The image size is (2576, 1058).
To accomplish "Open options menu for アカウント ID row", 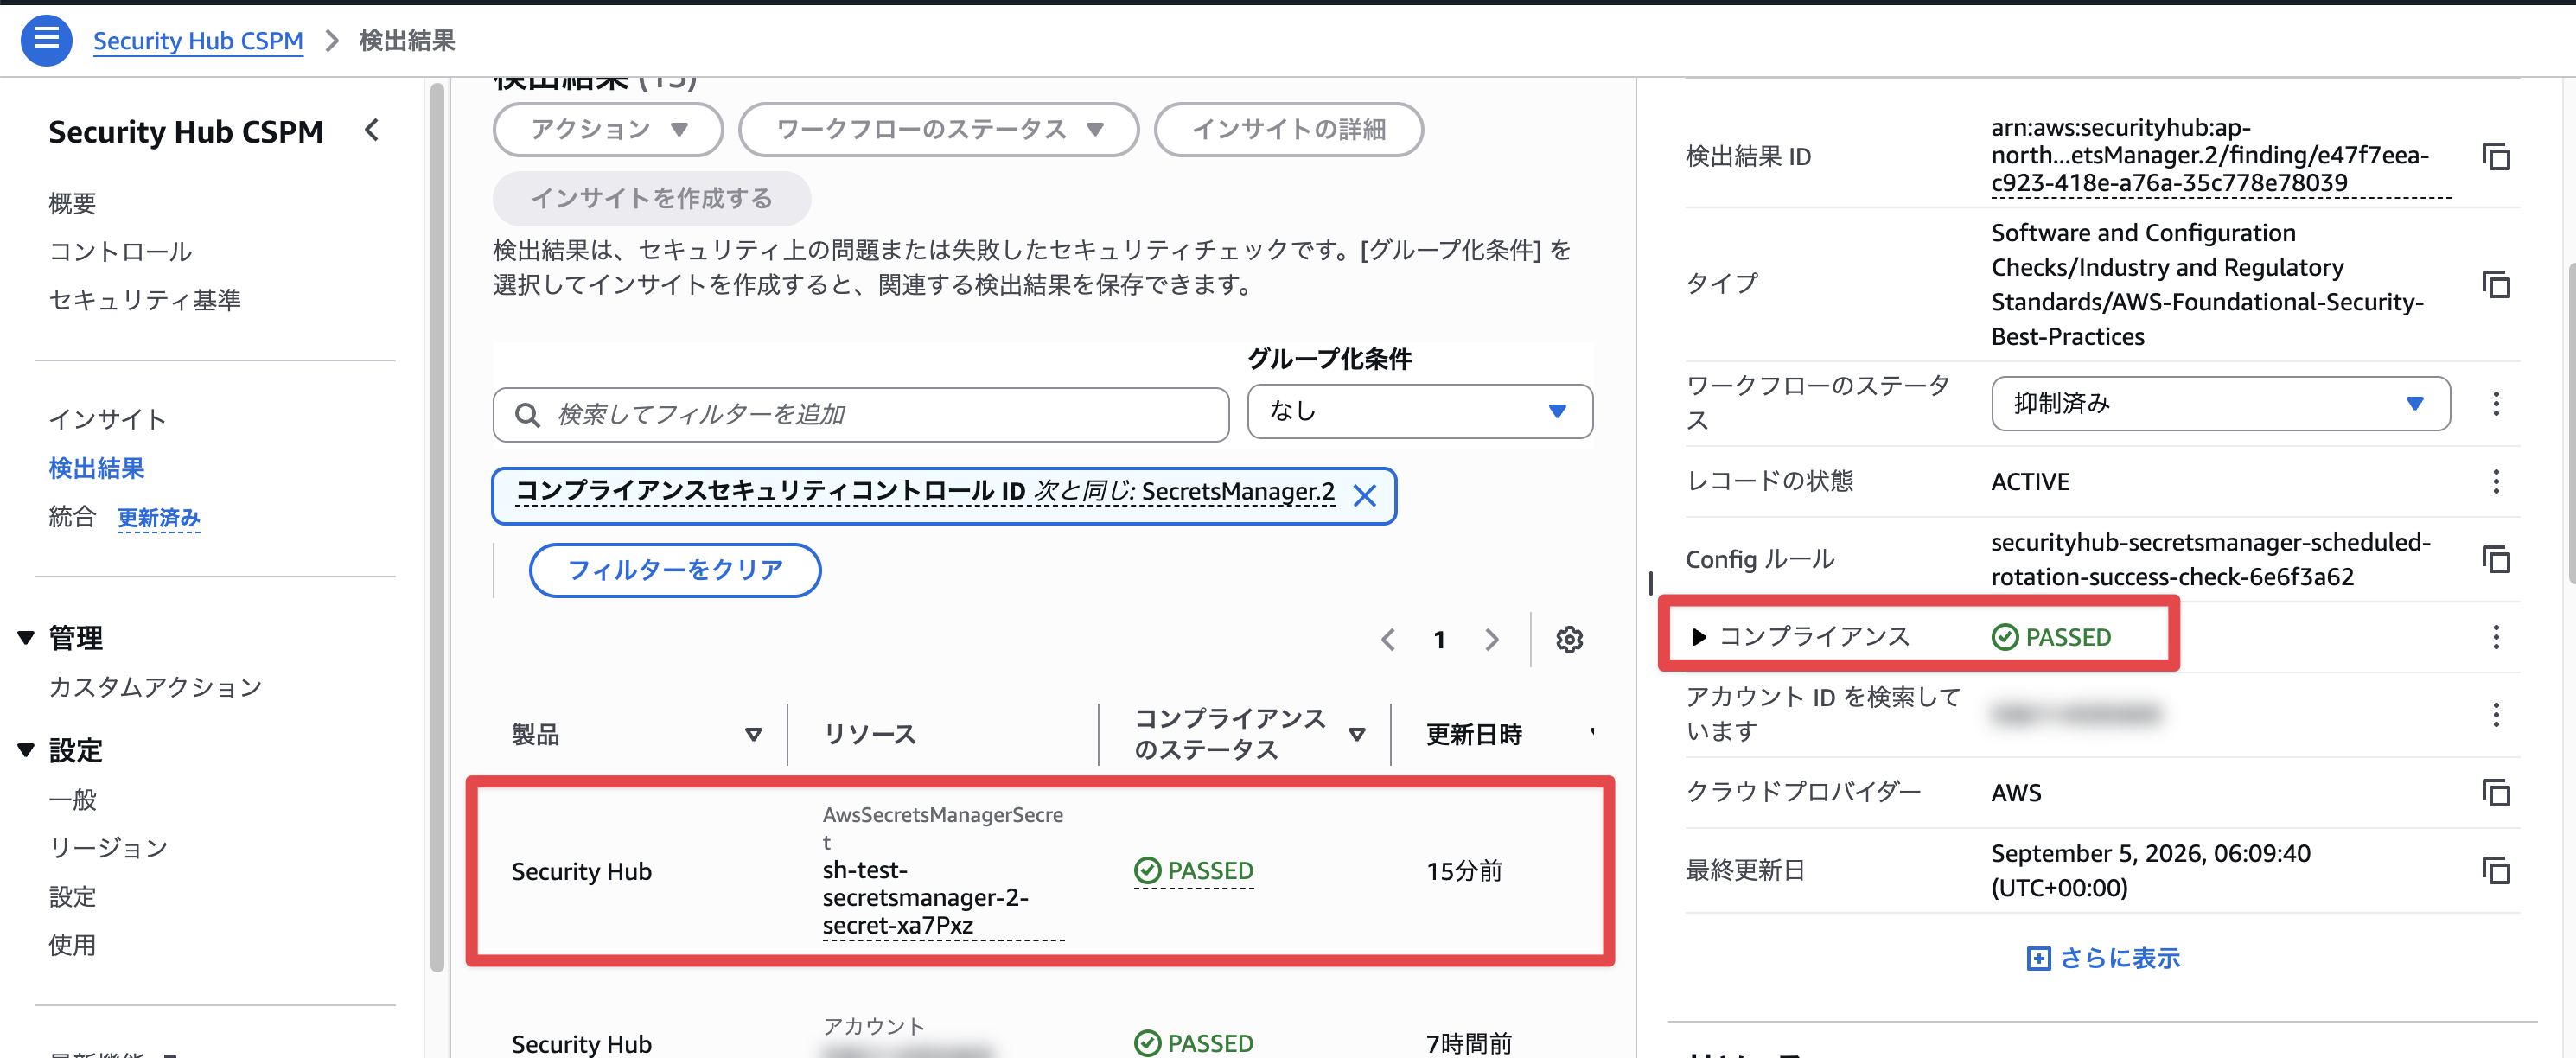I will (x=2496, y=714).
